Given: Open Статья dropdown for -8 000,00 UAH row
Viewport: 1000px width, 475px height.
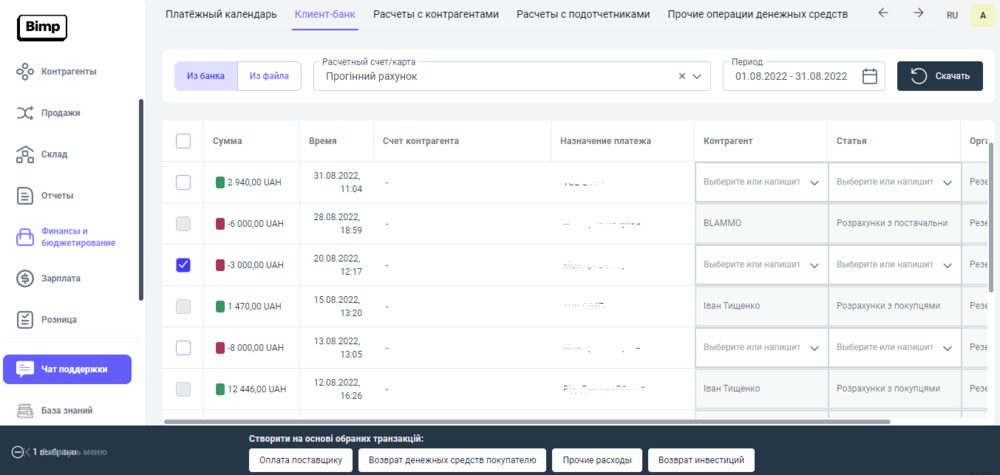Looking at the screenshot, I should [x=947, y=348].
